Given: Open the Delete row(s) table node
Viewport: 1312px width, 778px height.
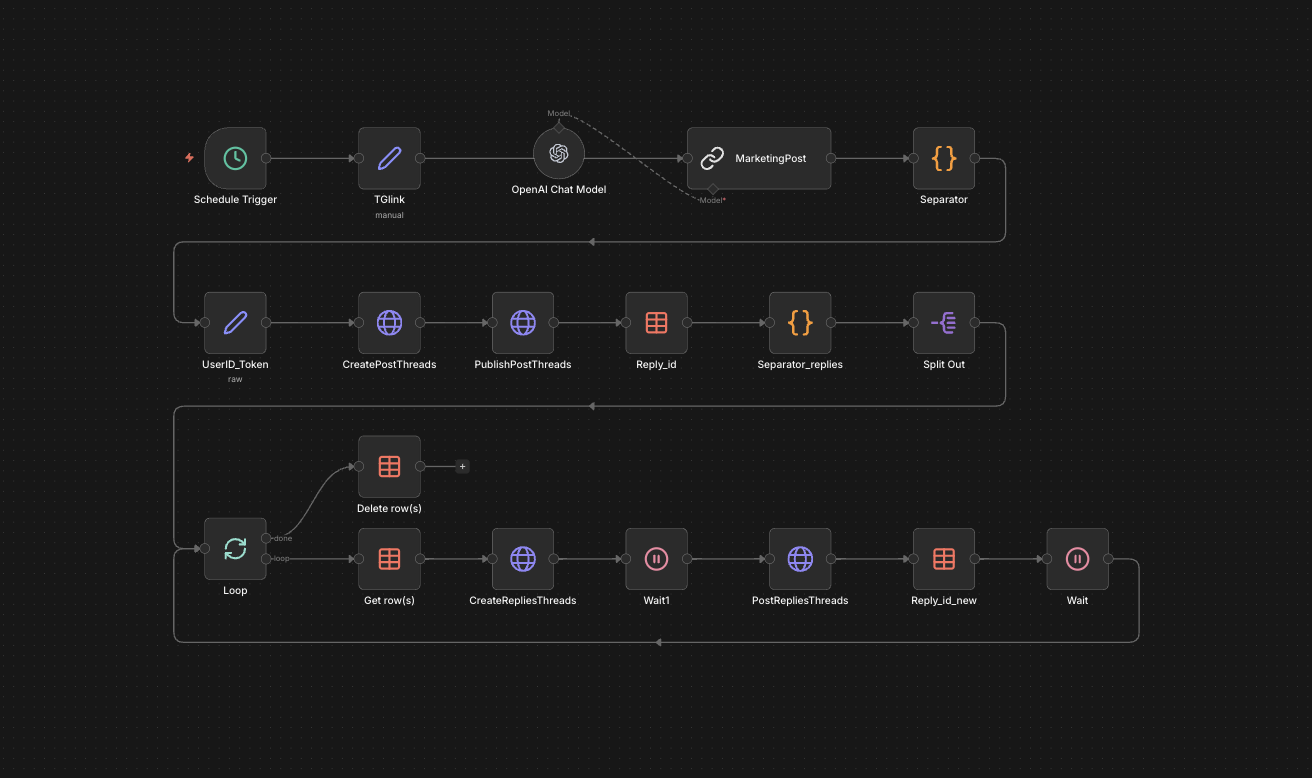Looking at the screenshot, I should (x=389, y=466).
